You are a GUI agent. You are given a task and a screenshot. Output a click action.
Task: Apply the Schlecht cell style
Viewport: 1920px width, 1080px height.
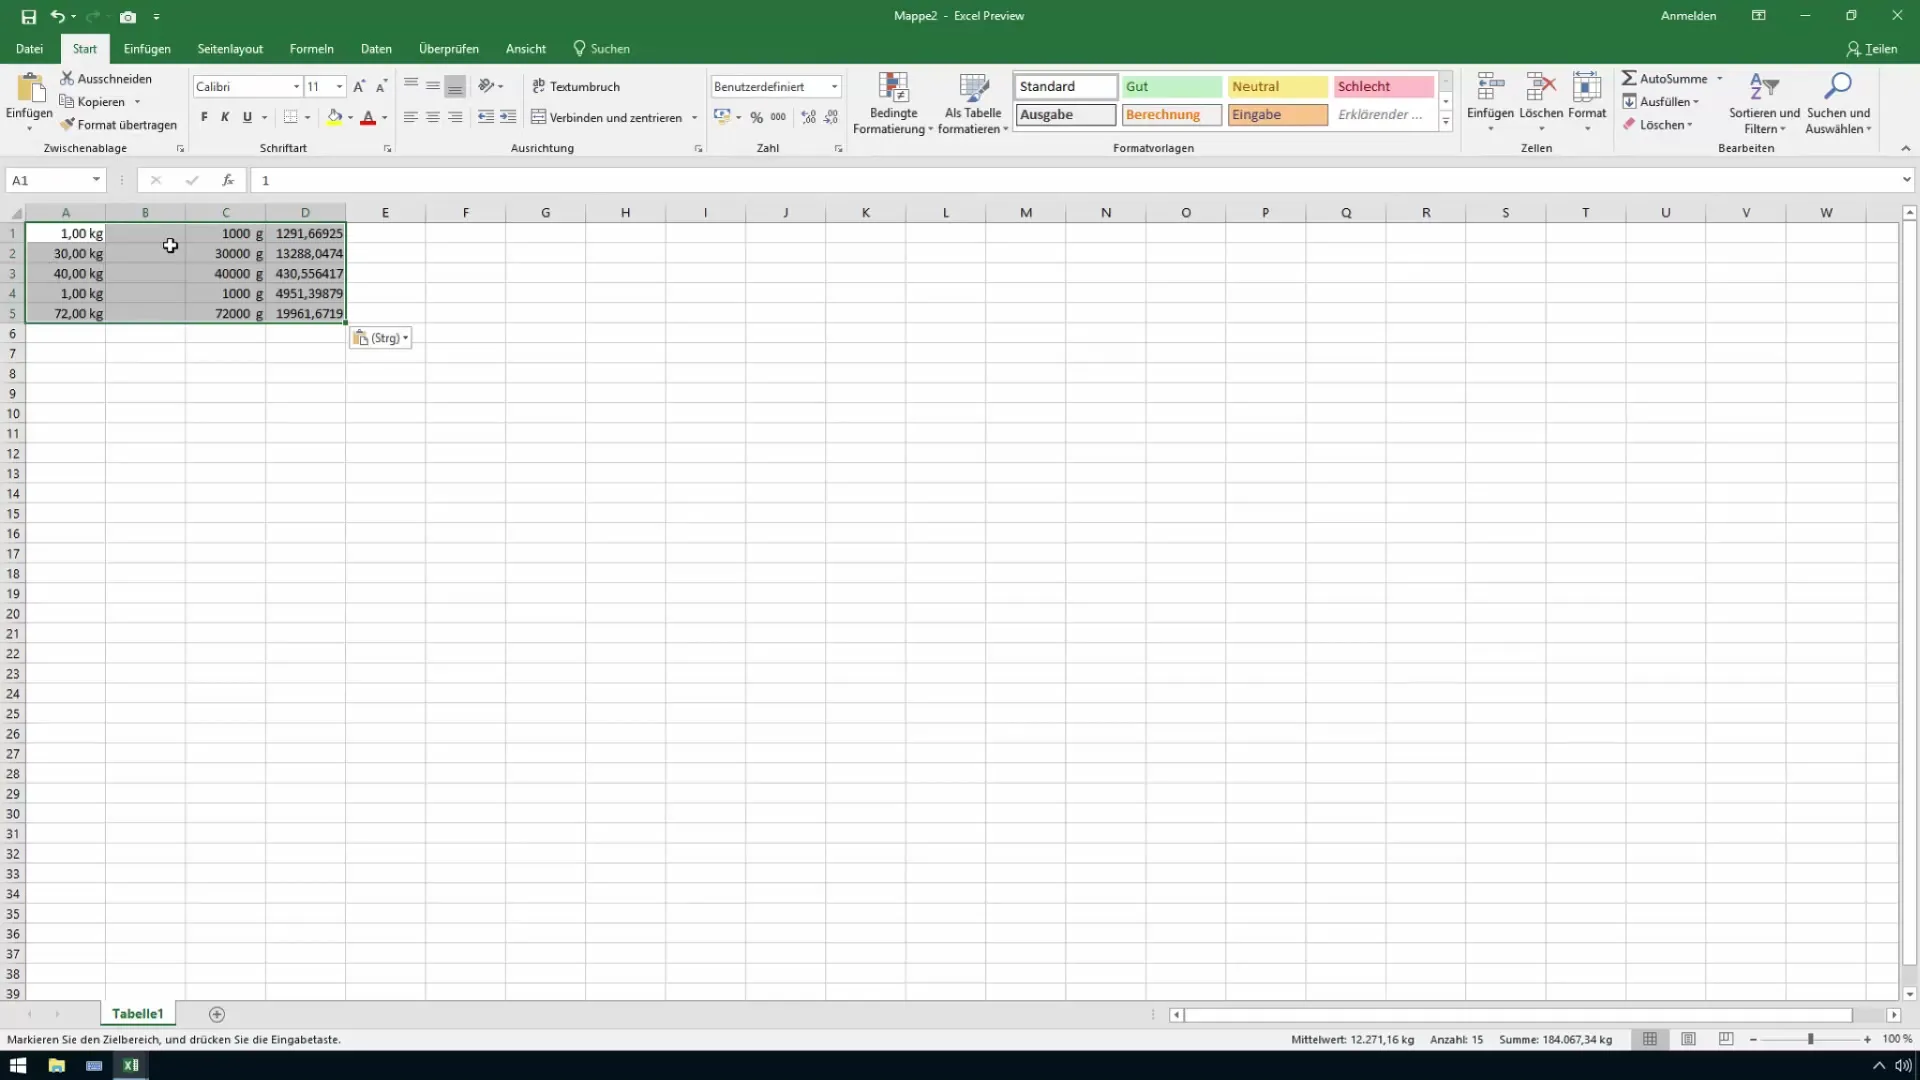click(1383, 87)
